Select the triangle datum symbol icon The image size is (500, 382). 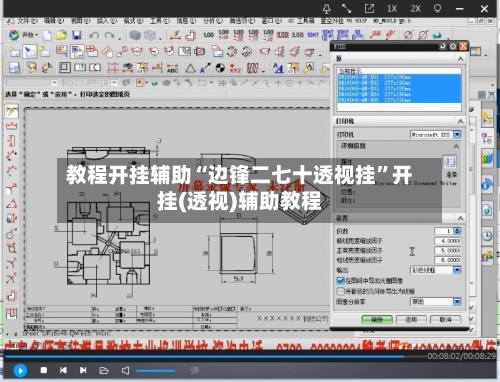[x=190, y=68]
